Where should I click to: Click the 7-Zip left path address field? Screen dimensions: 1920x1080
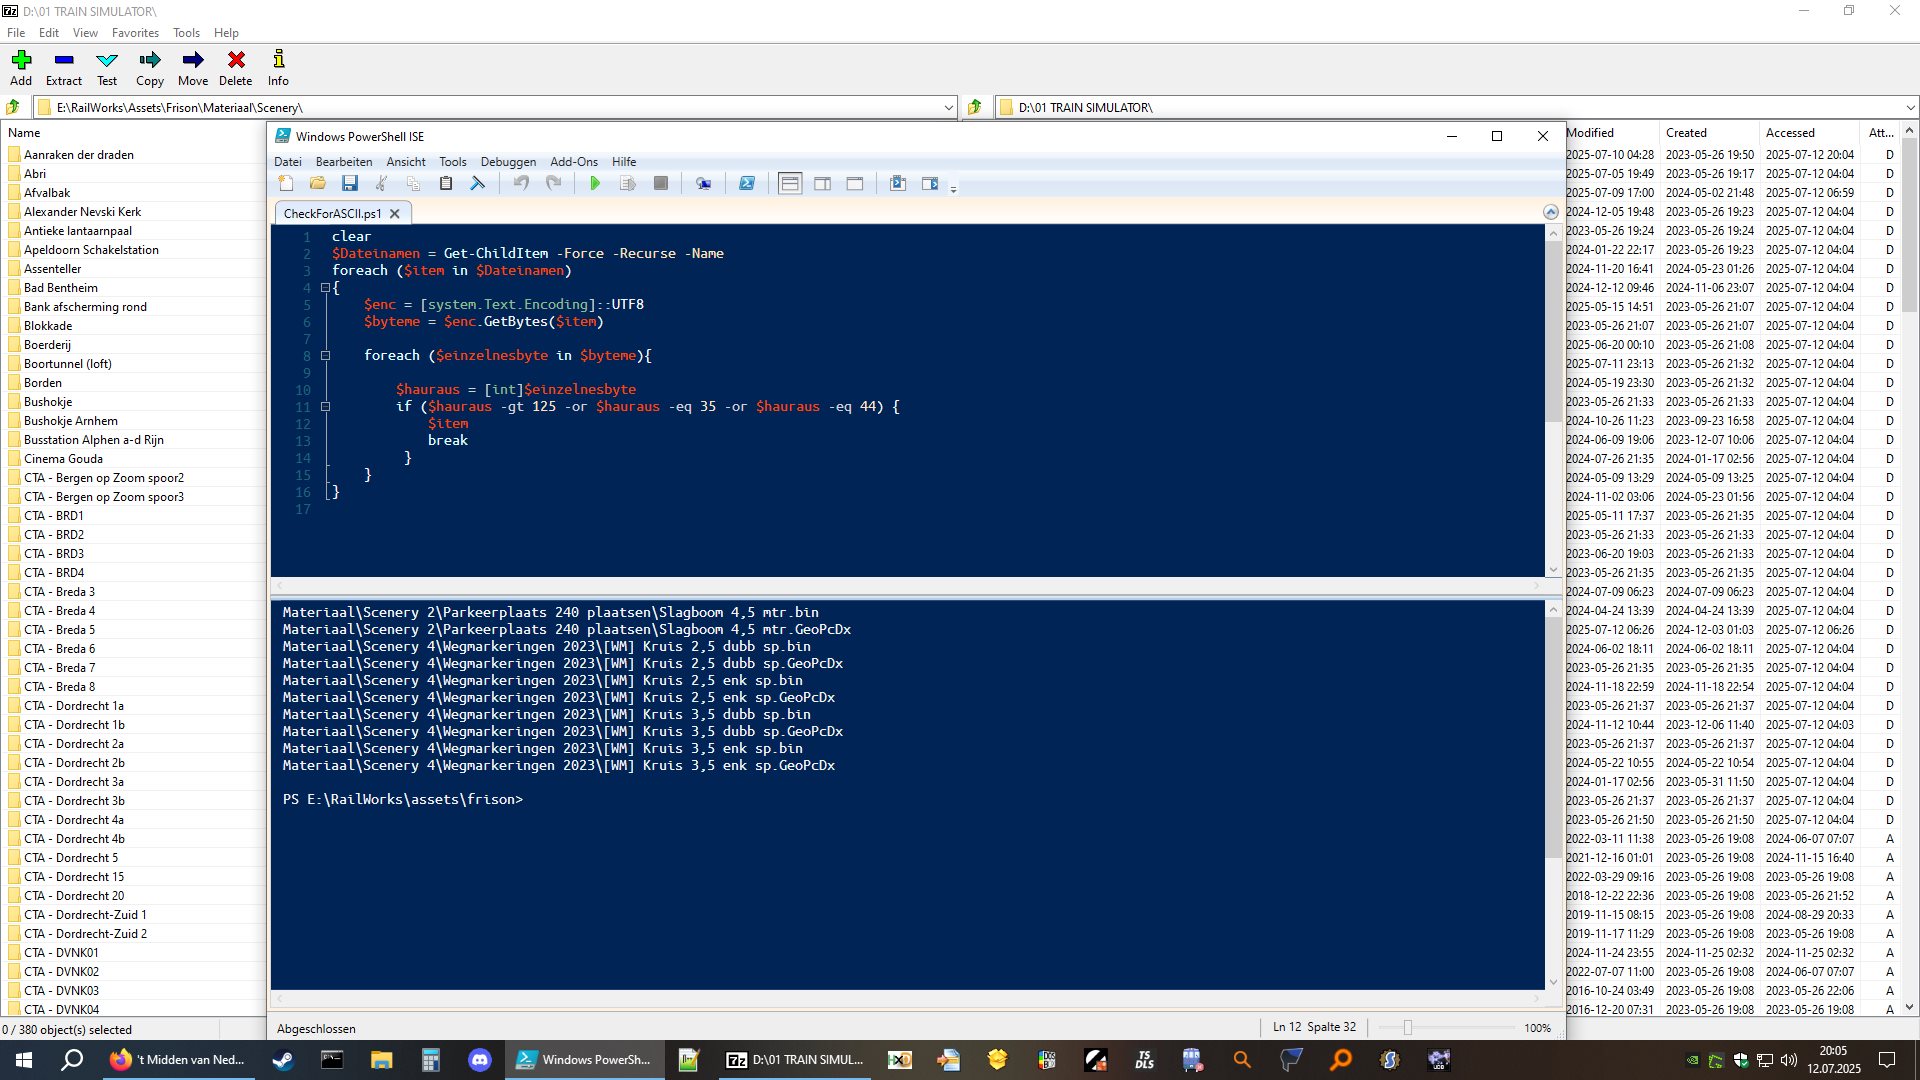pyautogui.click(x=497, y=107)
